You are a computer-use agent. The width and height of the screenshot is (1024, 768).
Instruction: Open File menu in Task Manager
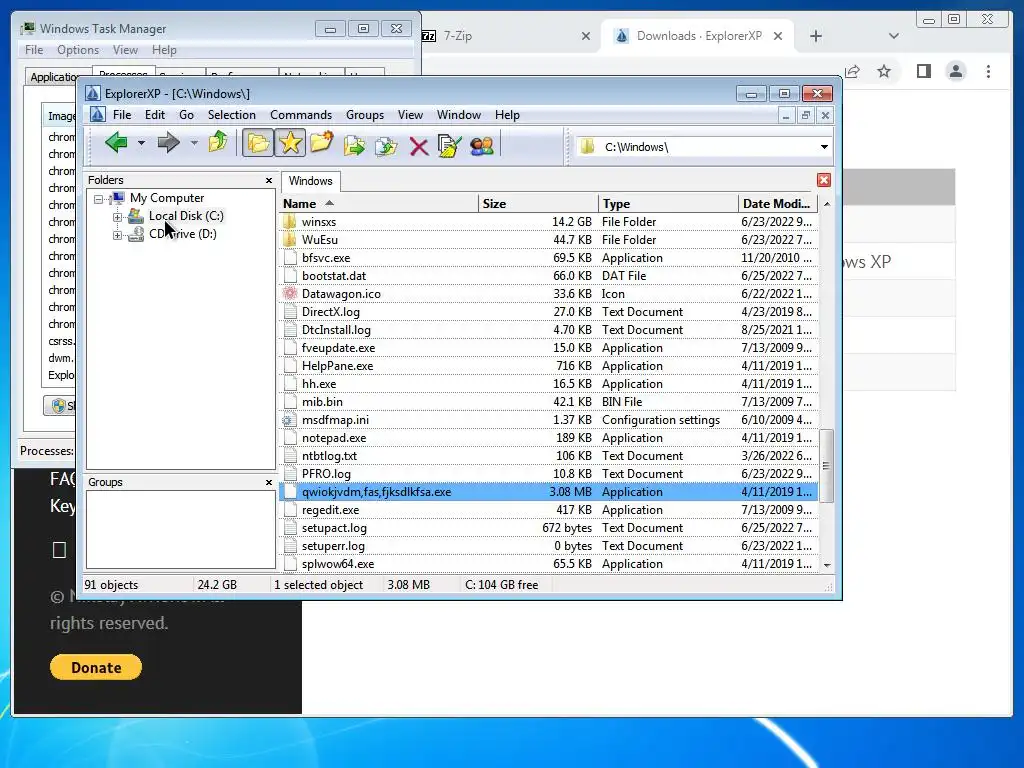[34, 50]
